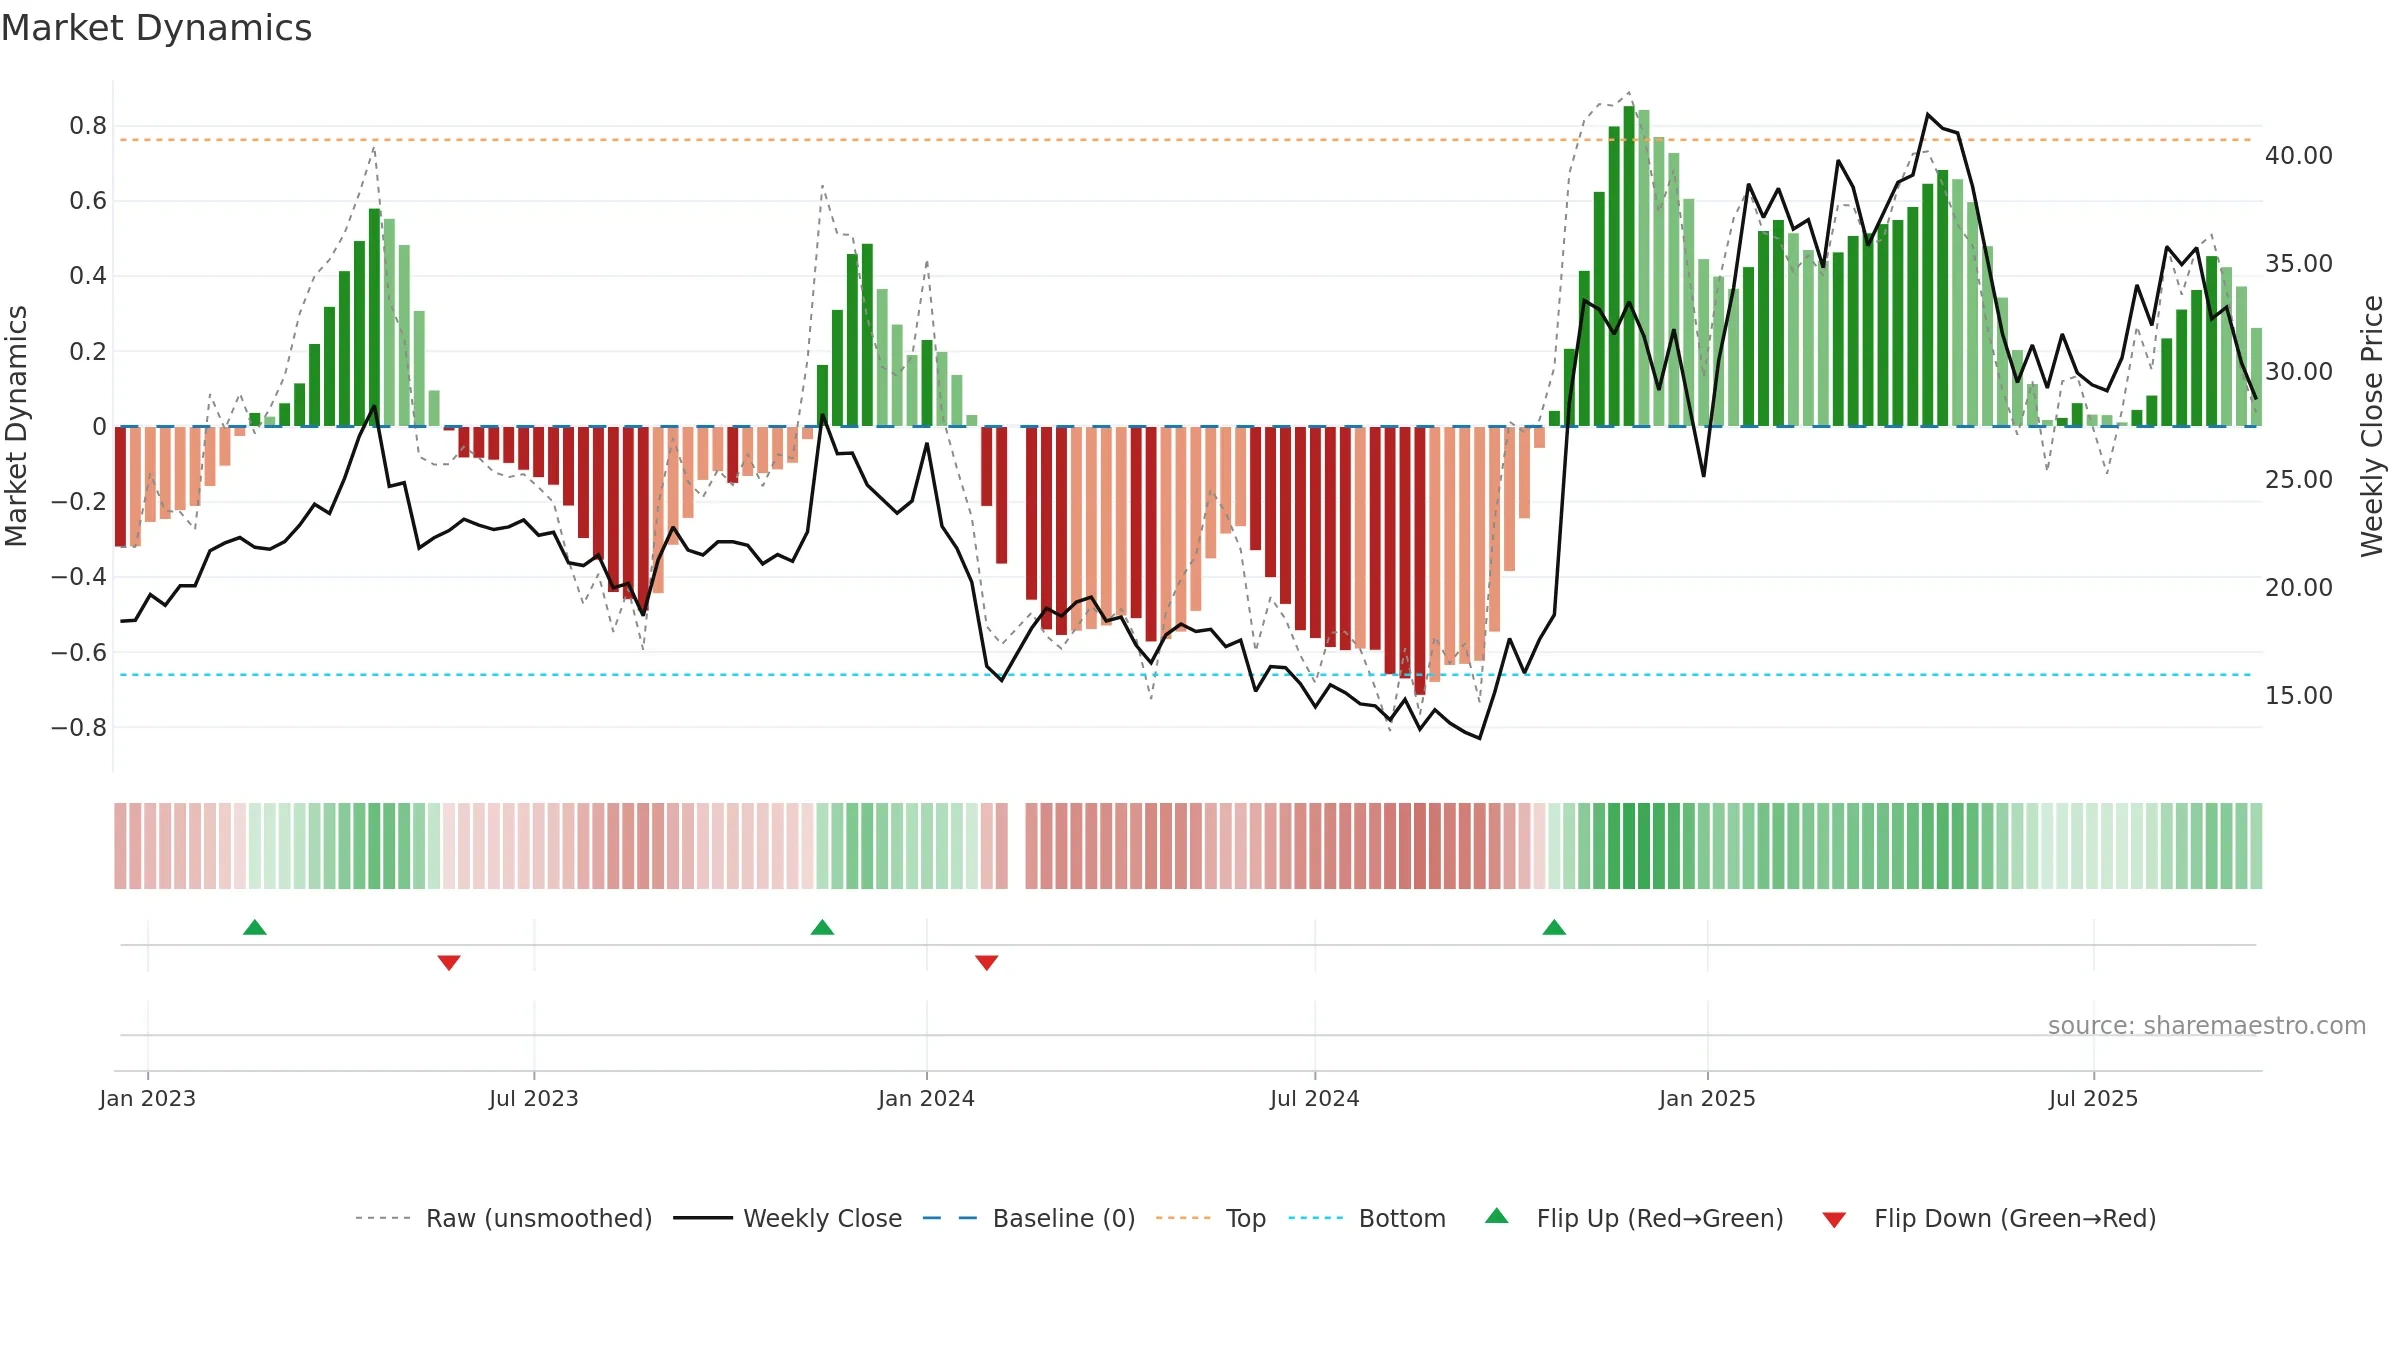Click the 30.00 price axis label
This screenshot has height=1350, width=2400.
pos(2299,372)
